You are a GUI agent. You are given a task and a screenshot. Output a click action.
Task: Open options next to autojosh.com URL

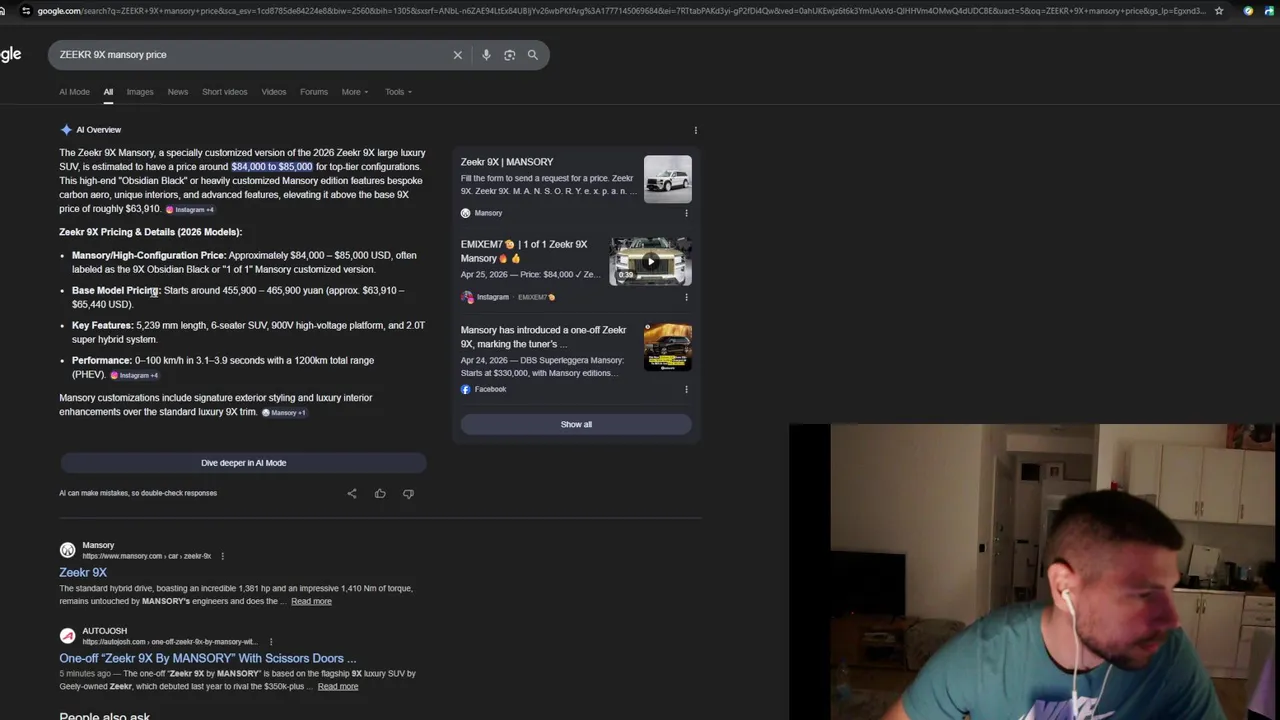coord(270,642)
